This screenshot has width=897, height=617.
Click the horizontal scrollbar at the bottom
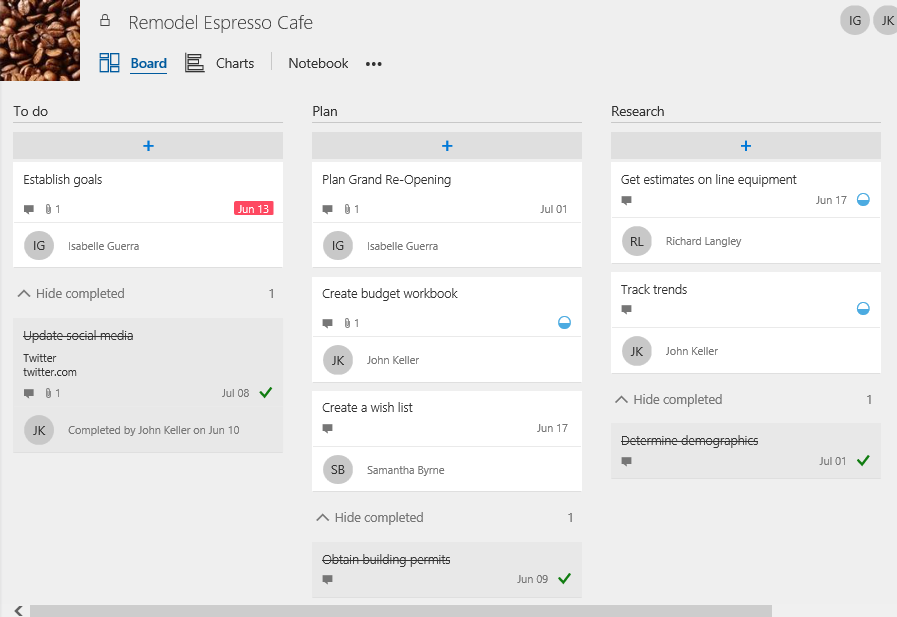(x=400, y=608)
